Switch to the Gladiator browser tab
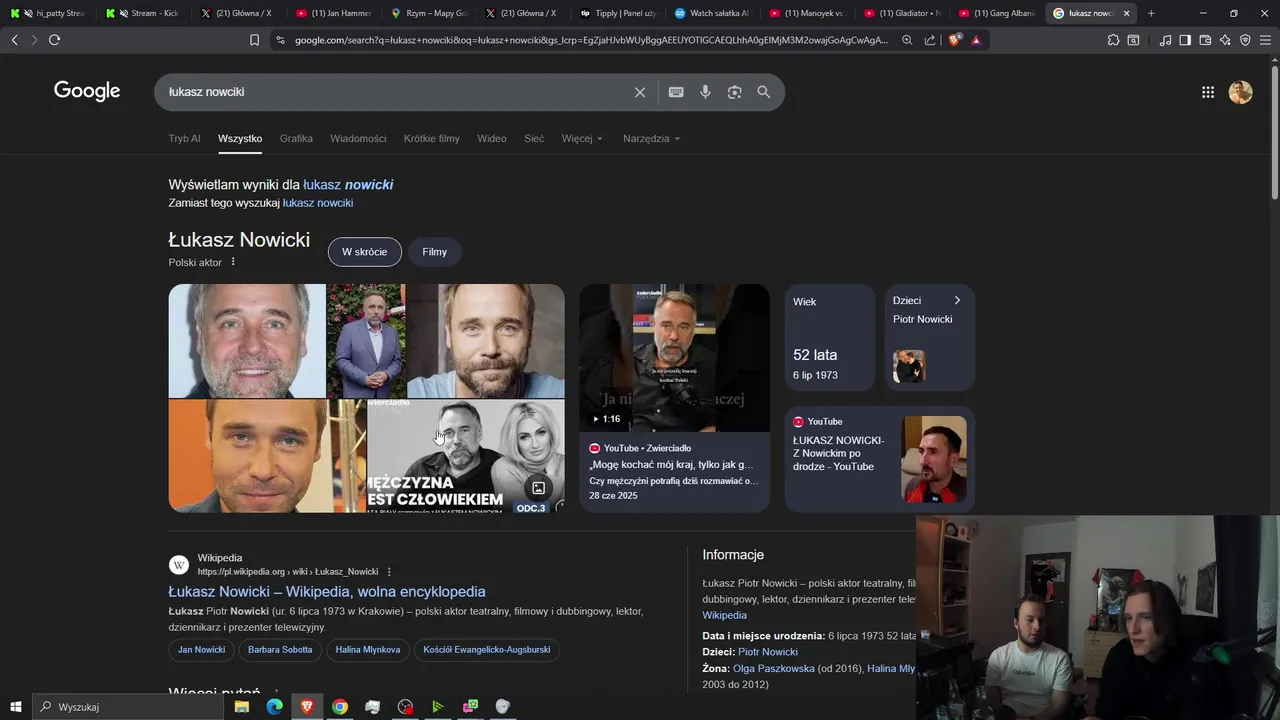1280x720 pixels. coord(901,13)
